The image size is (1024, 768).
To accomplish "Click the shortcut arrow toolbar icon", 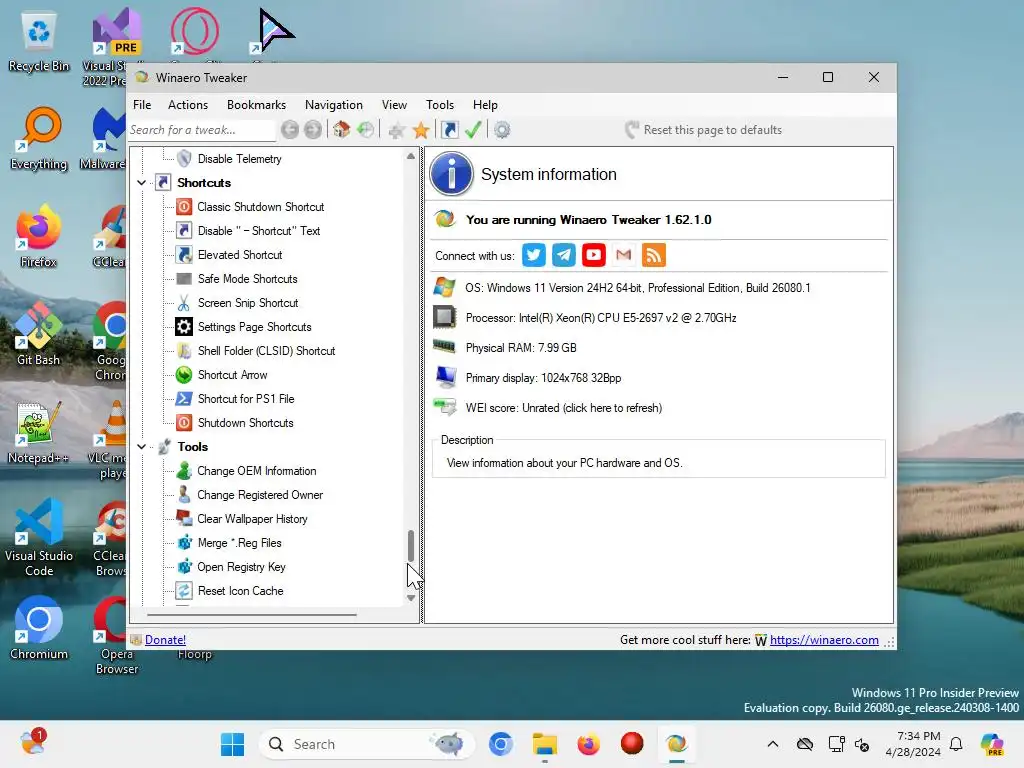I will pyautogui.click(x=450, y=130).
